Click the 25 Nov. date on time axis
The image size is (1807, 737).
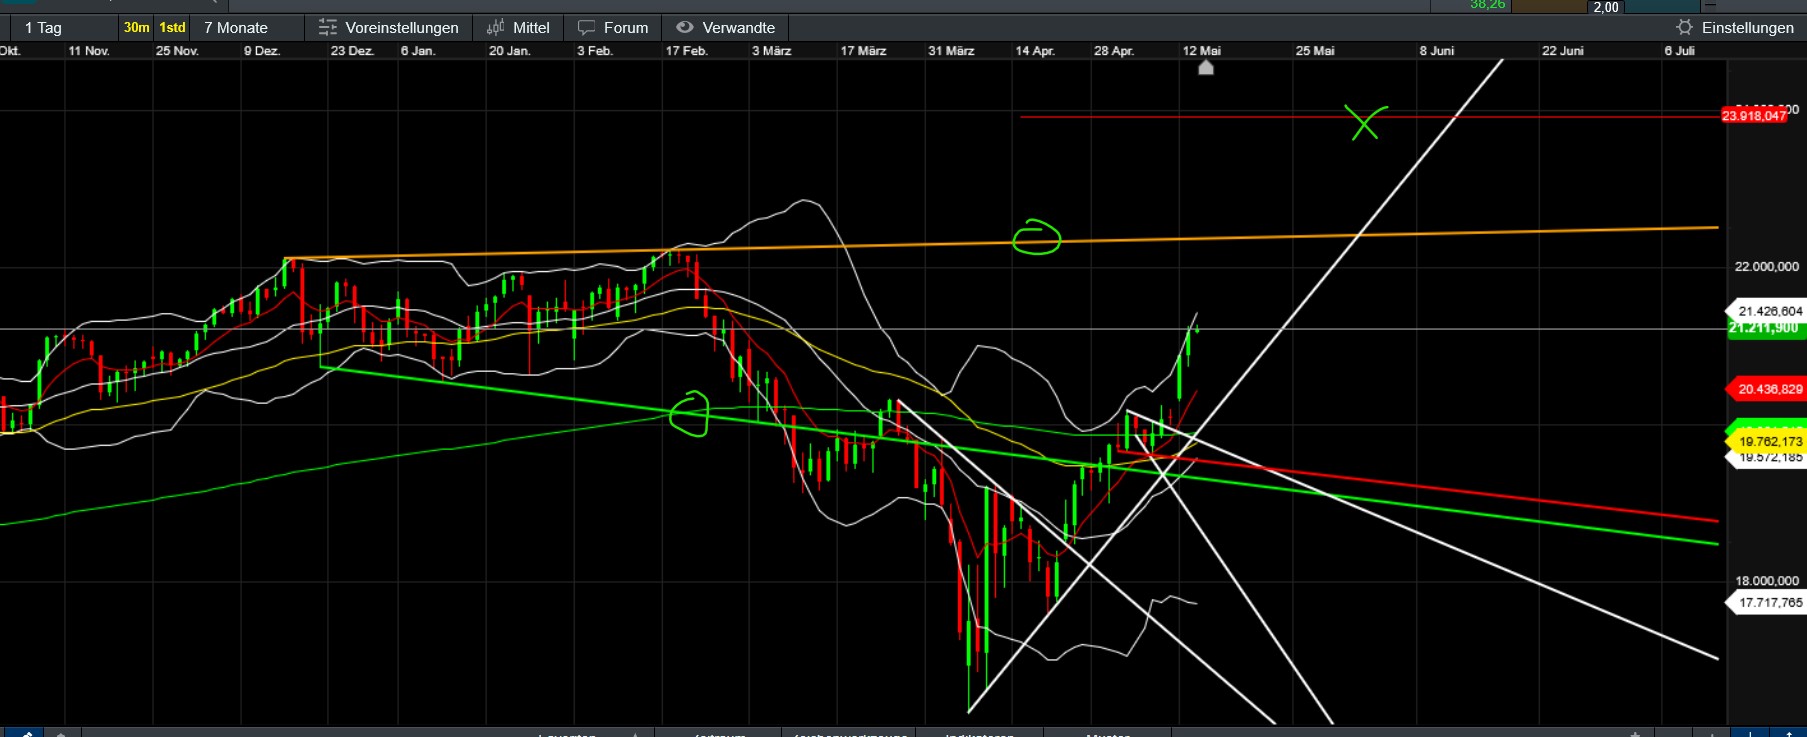tap(177, 51)
